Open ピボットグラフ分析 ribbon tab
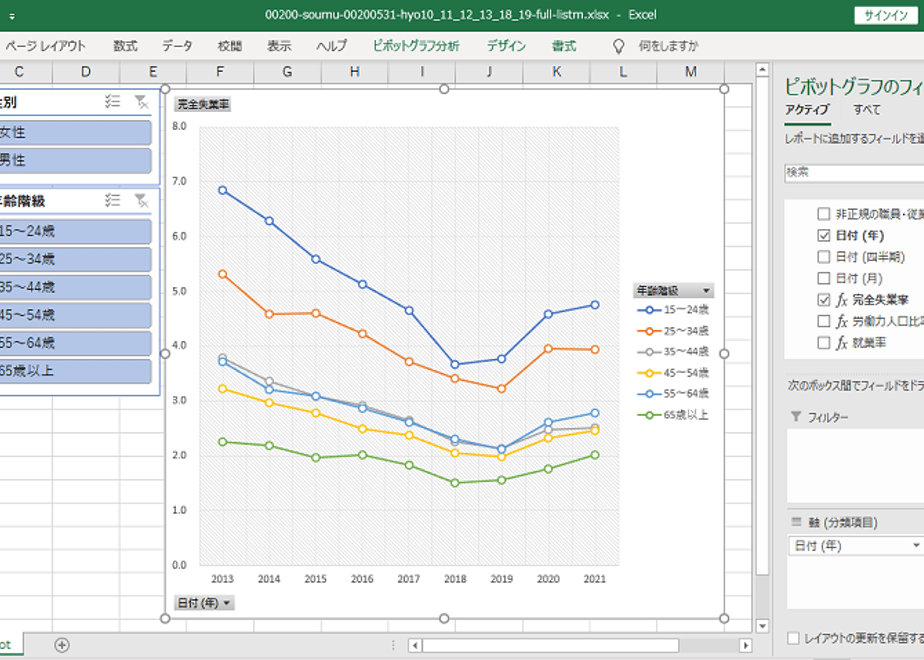The height and width of the screenshot is (660, 924). [x=416, y=46]
